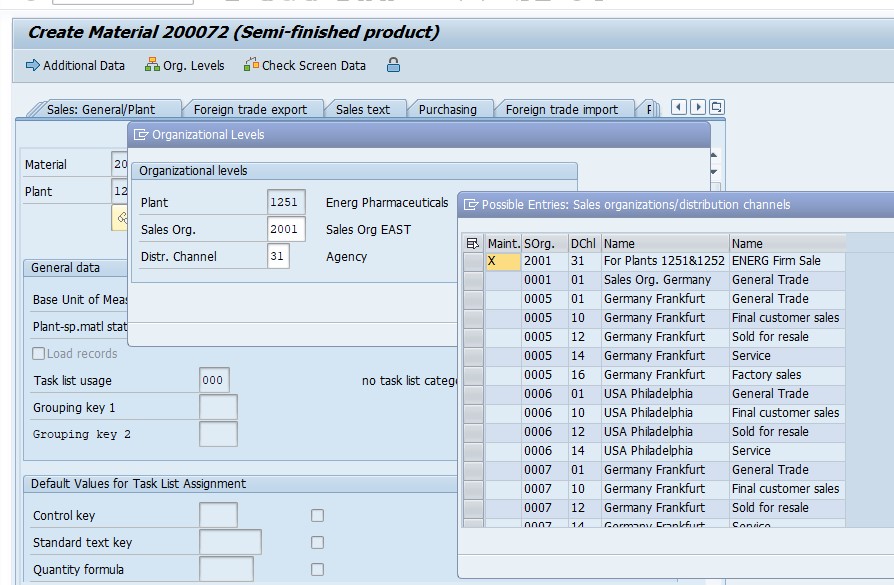
Task: Click the table settings icon in header
Action: pos(473,243)
